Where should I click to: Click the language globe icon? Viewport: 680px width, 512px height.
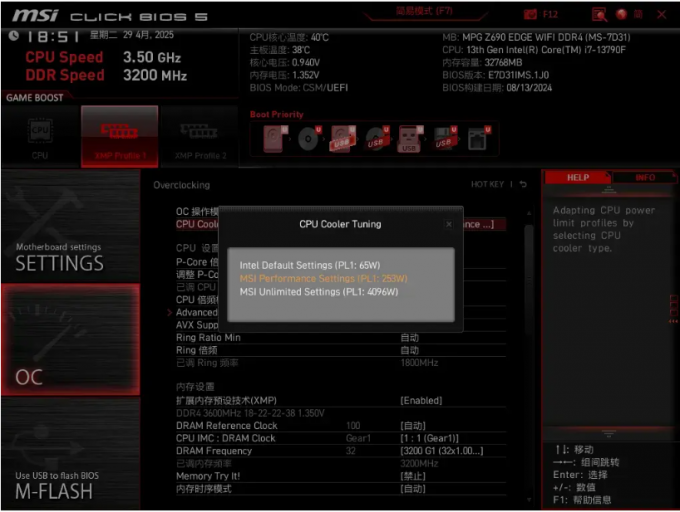point(621,15)
